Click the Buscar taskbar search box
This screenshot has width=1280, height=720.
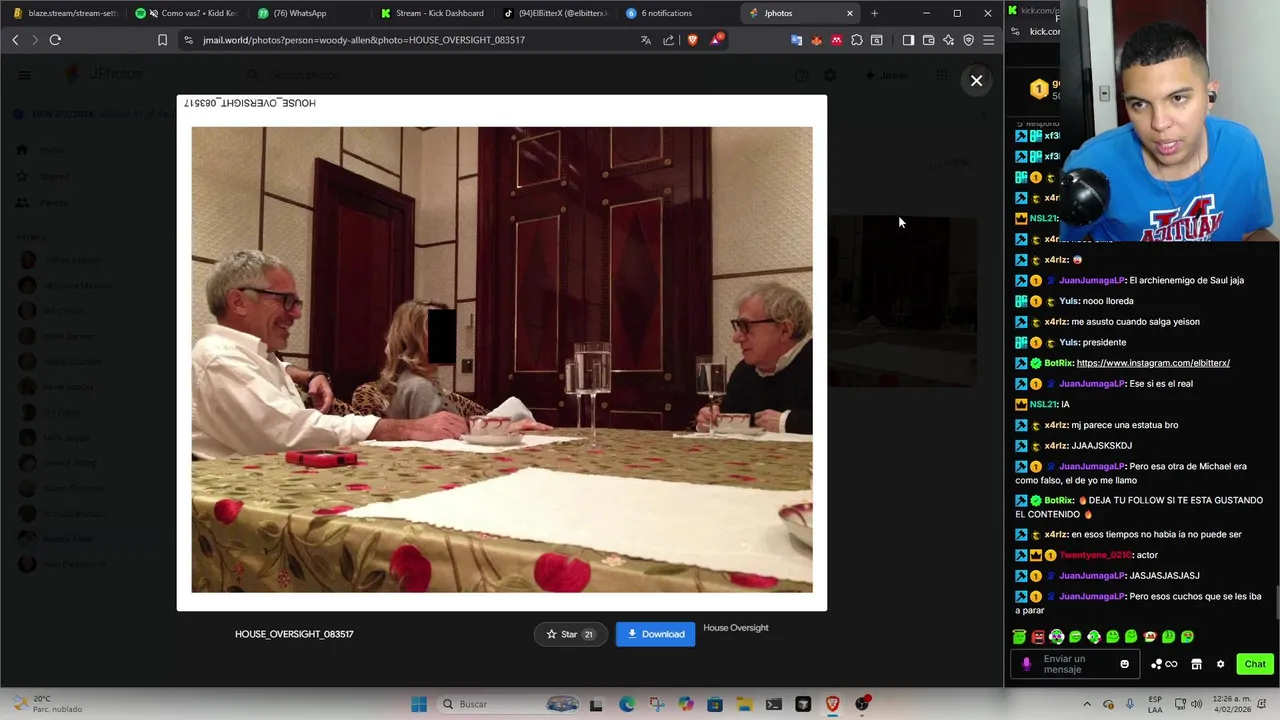510,704
